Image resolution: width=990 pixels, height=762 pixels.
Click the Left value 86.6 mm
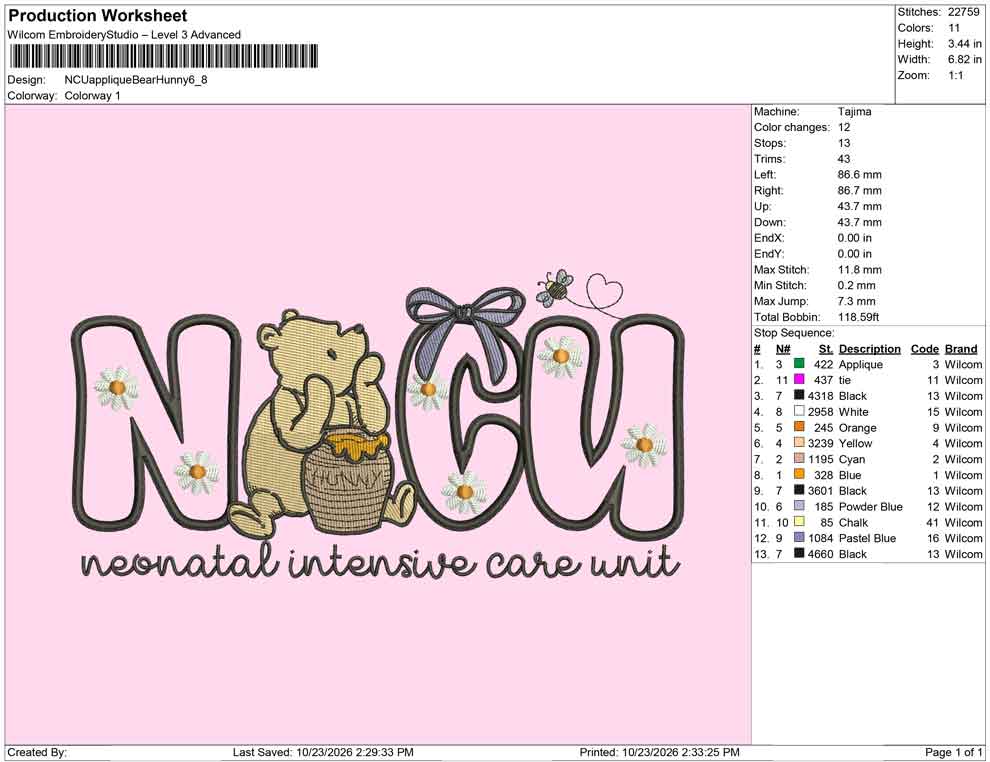pos(859,175)
